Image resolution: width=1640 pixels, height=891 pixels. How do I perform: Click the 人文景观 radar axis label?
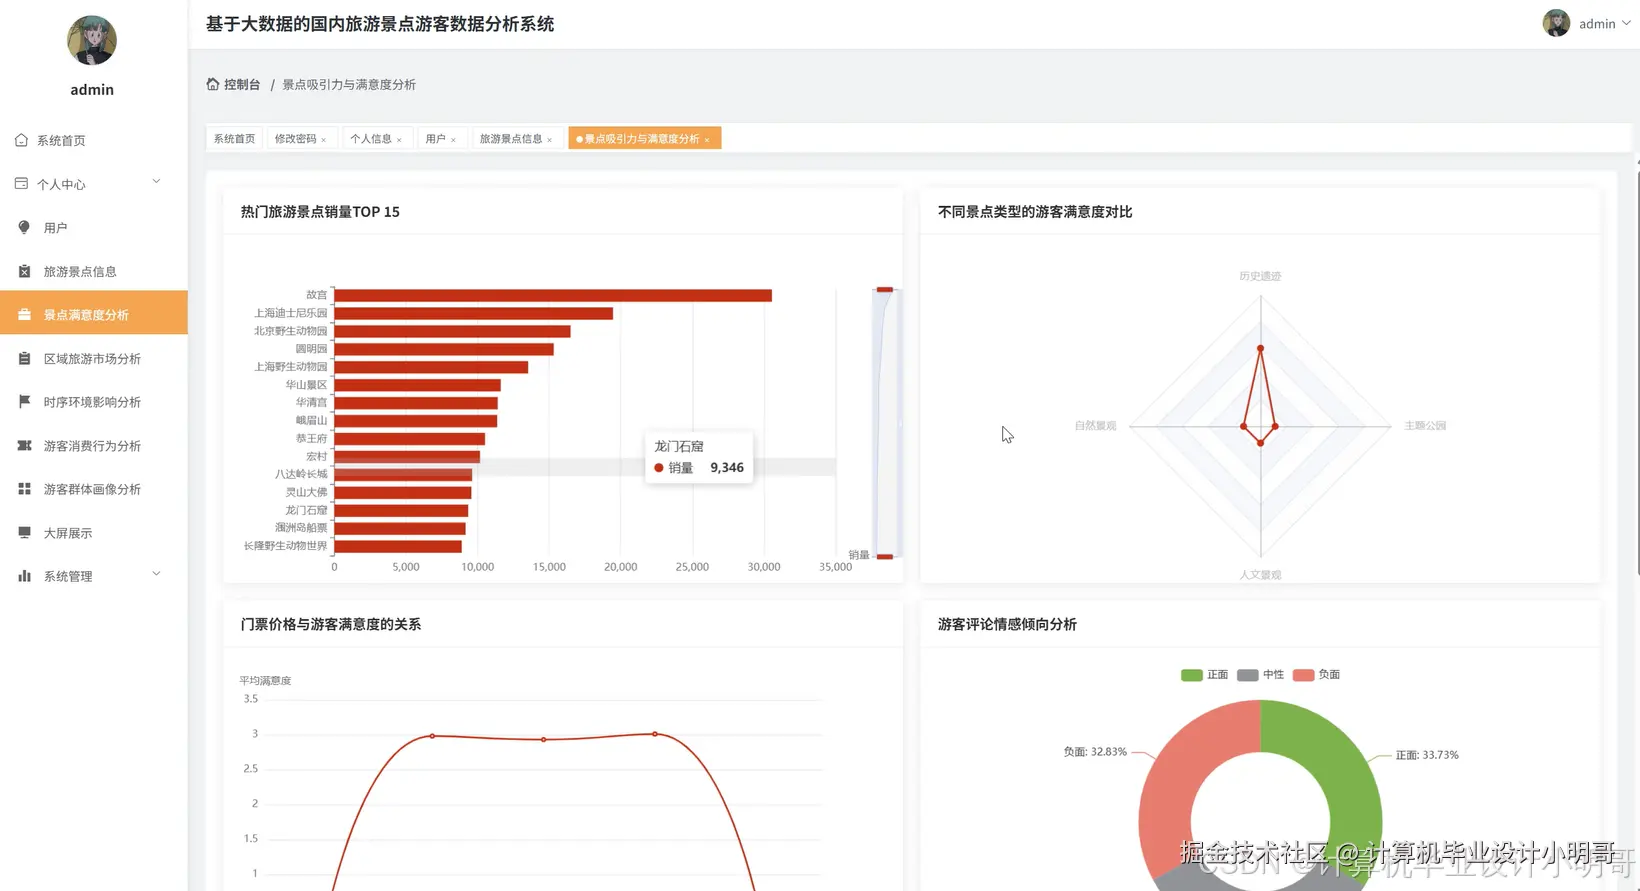(x=1260, y=575)
